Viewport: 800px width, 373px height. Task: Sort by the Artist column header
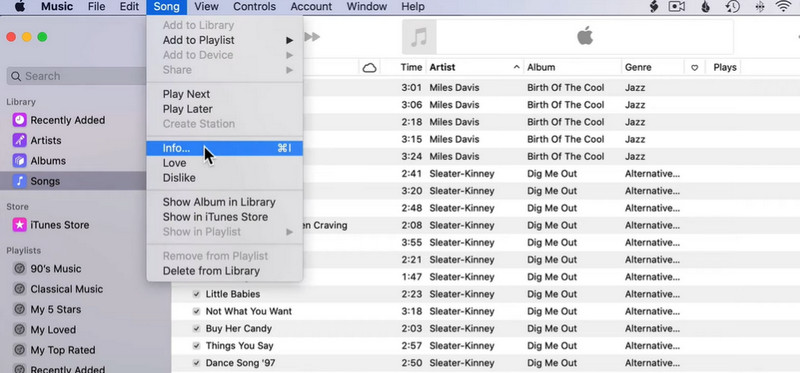[x=474, y=67]
